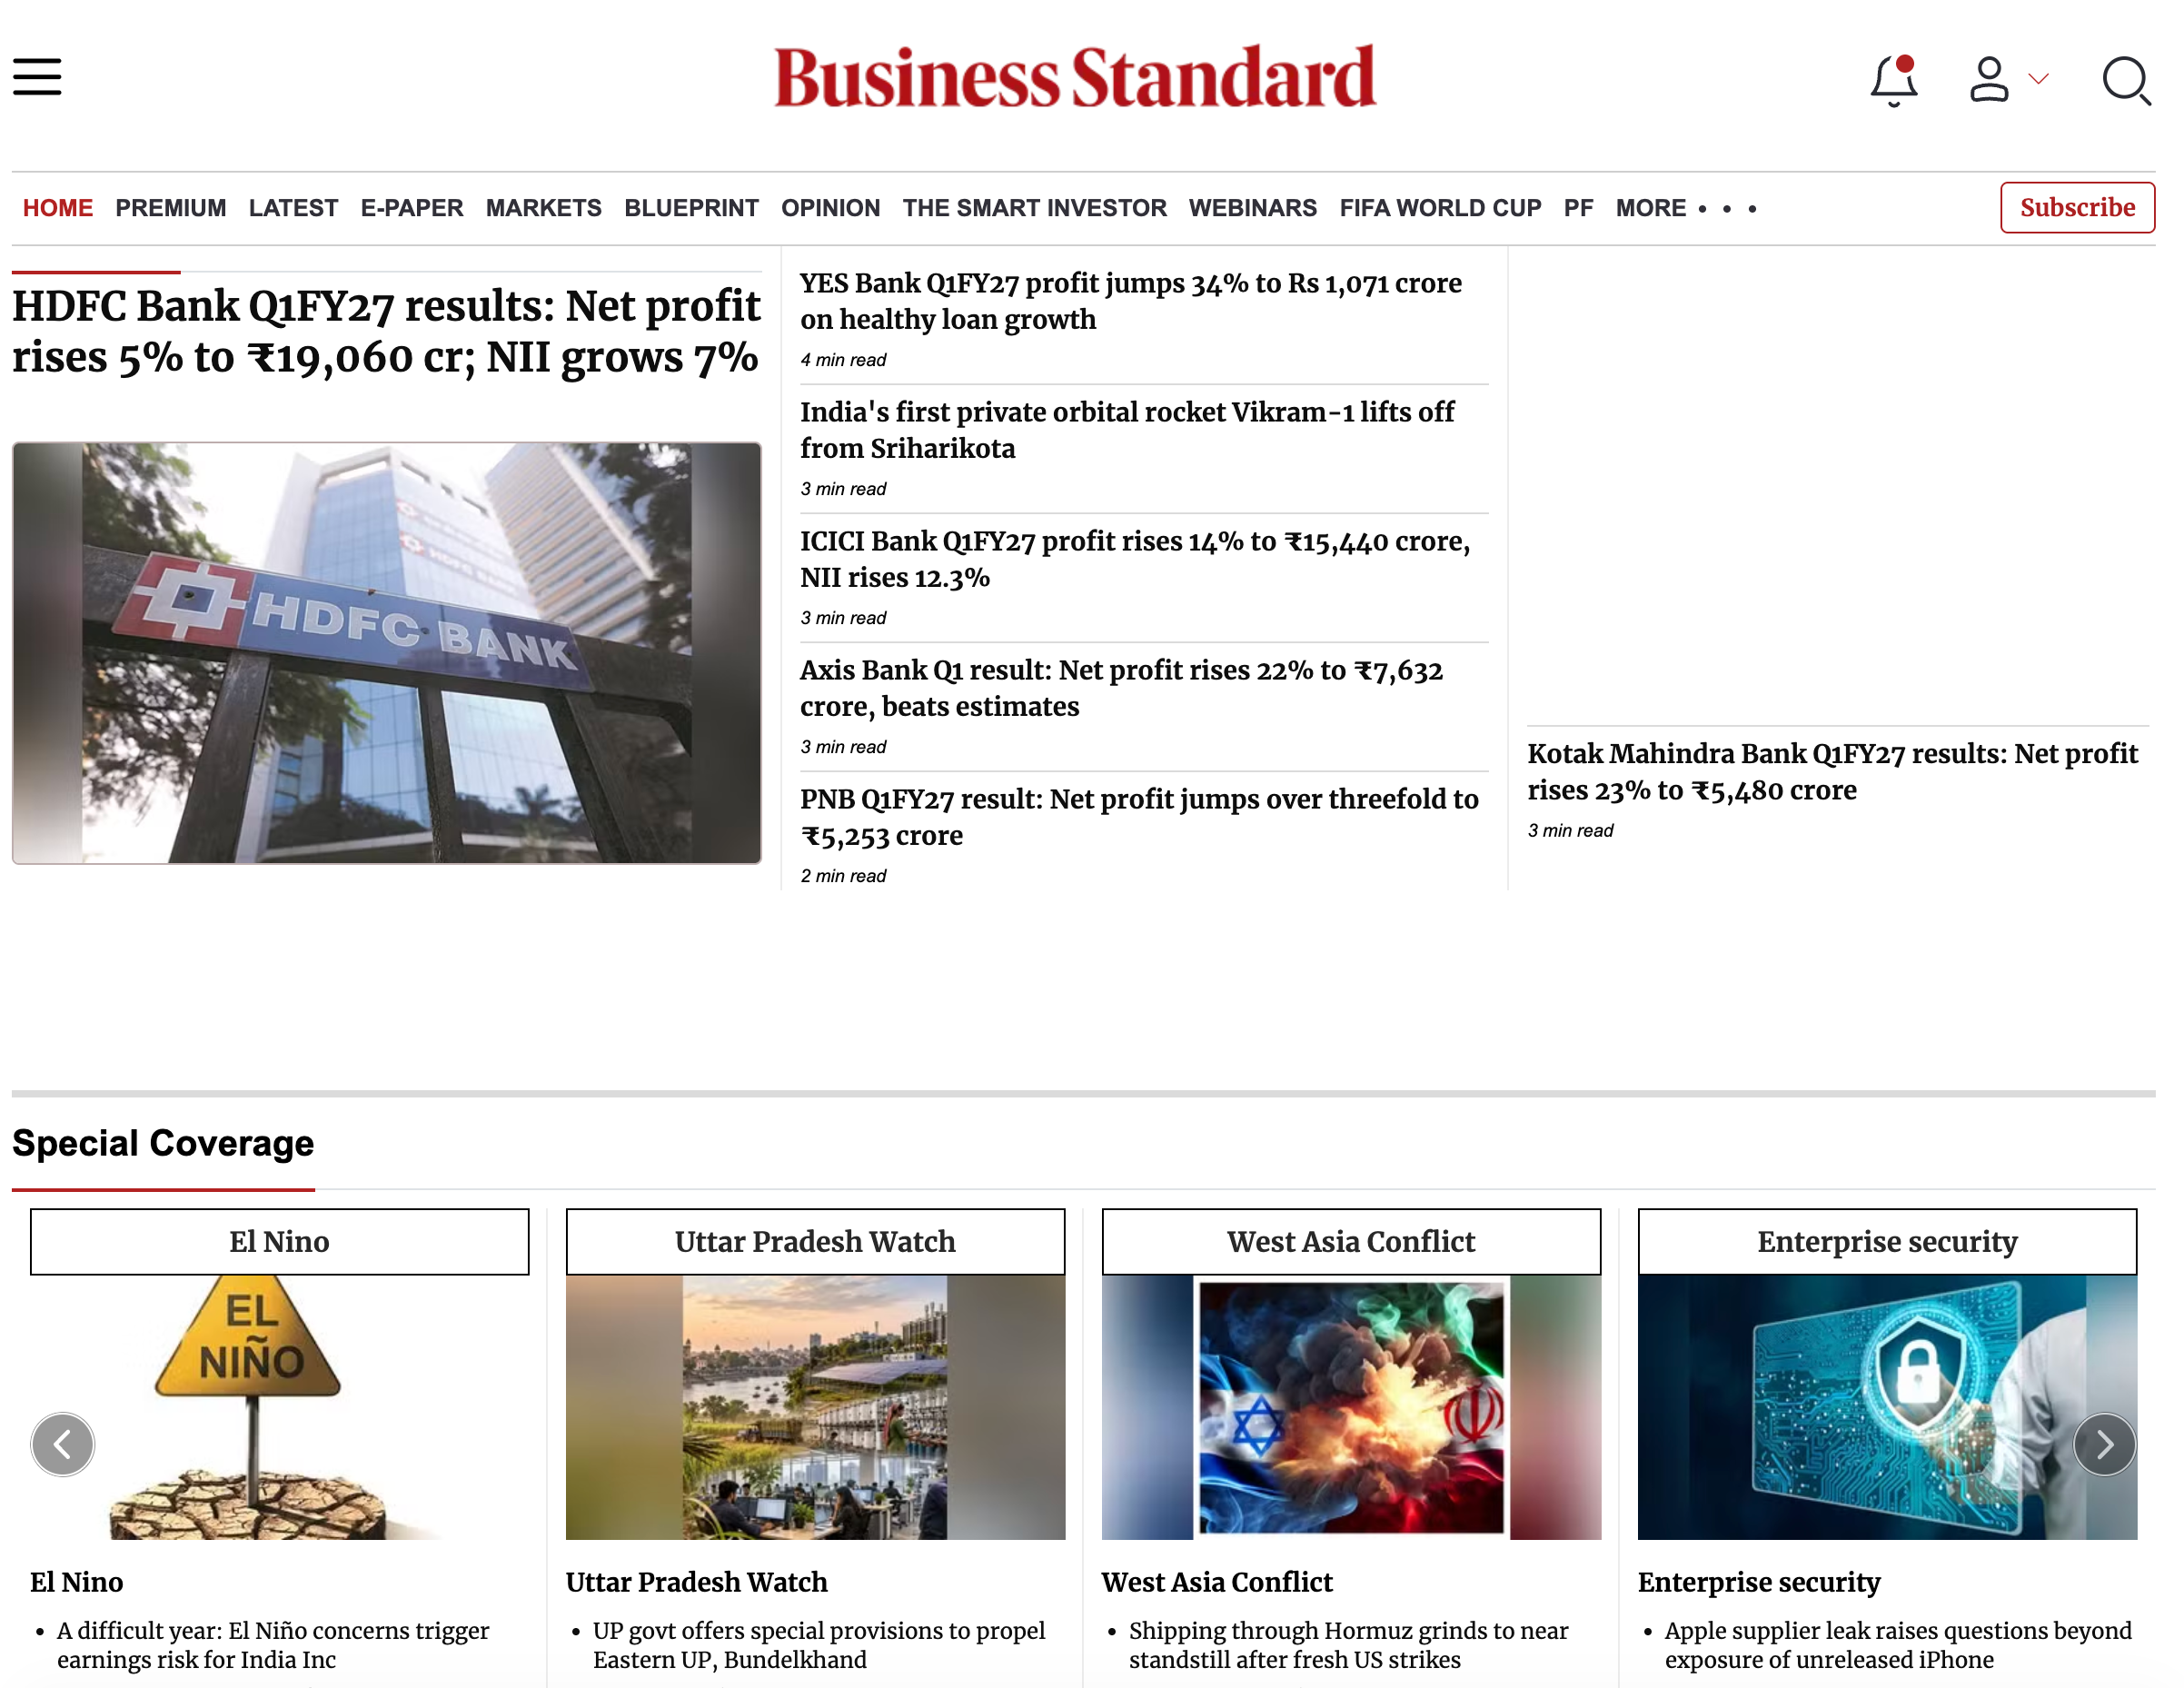This screenshot has width=2184, height=1688.
Task: Go to next Special Coverage slide
Action: click(2105, 1444)
